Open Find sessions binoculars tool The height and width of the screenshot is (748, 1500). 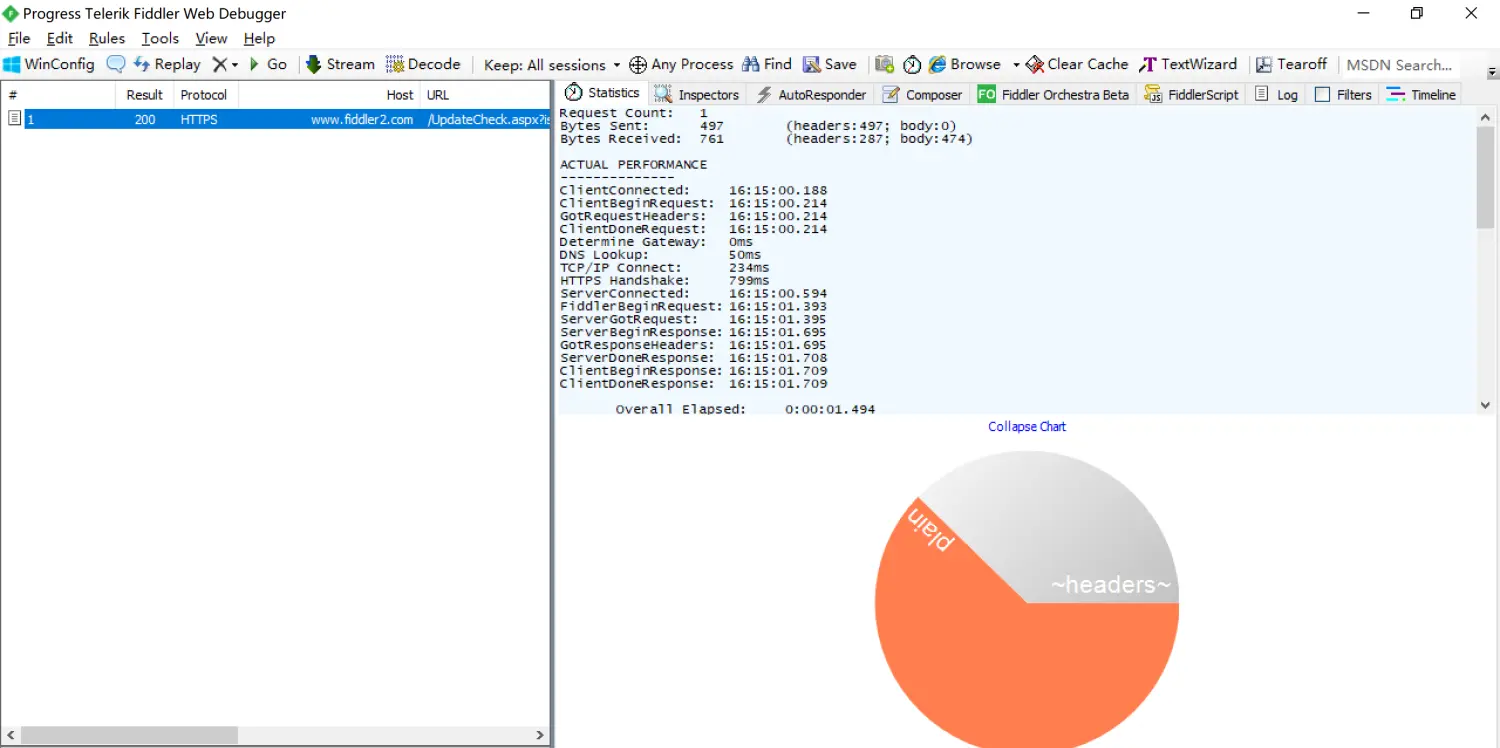(766, 64)
